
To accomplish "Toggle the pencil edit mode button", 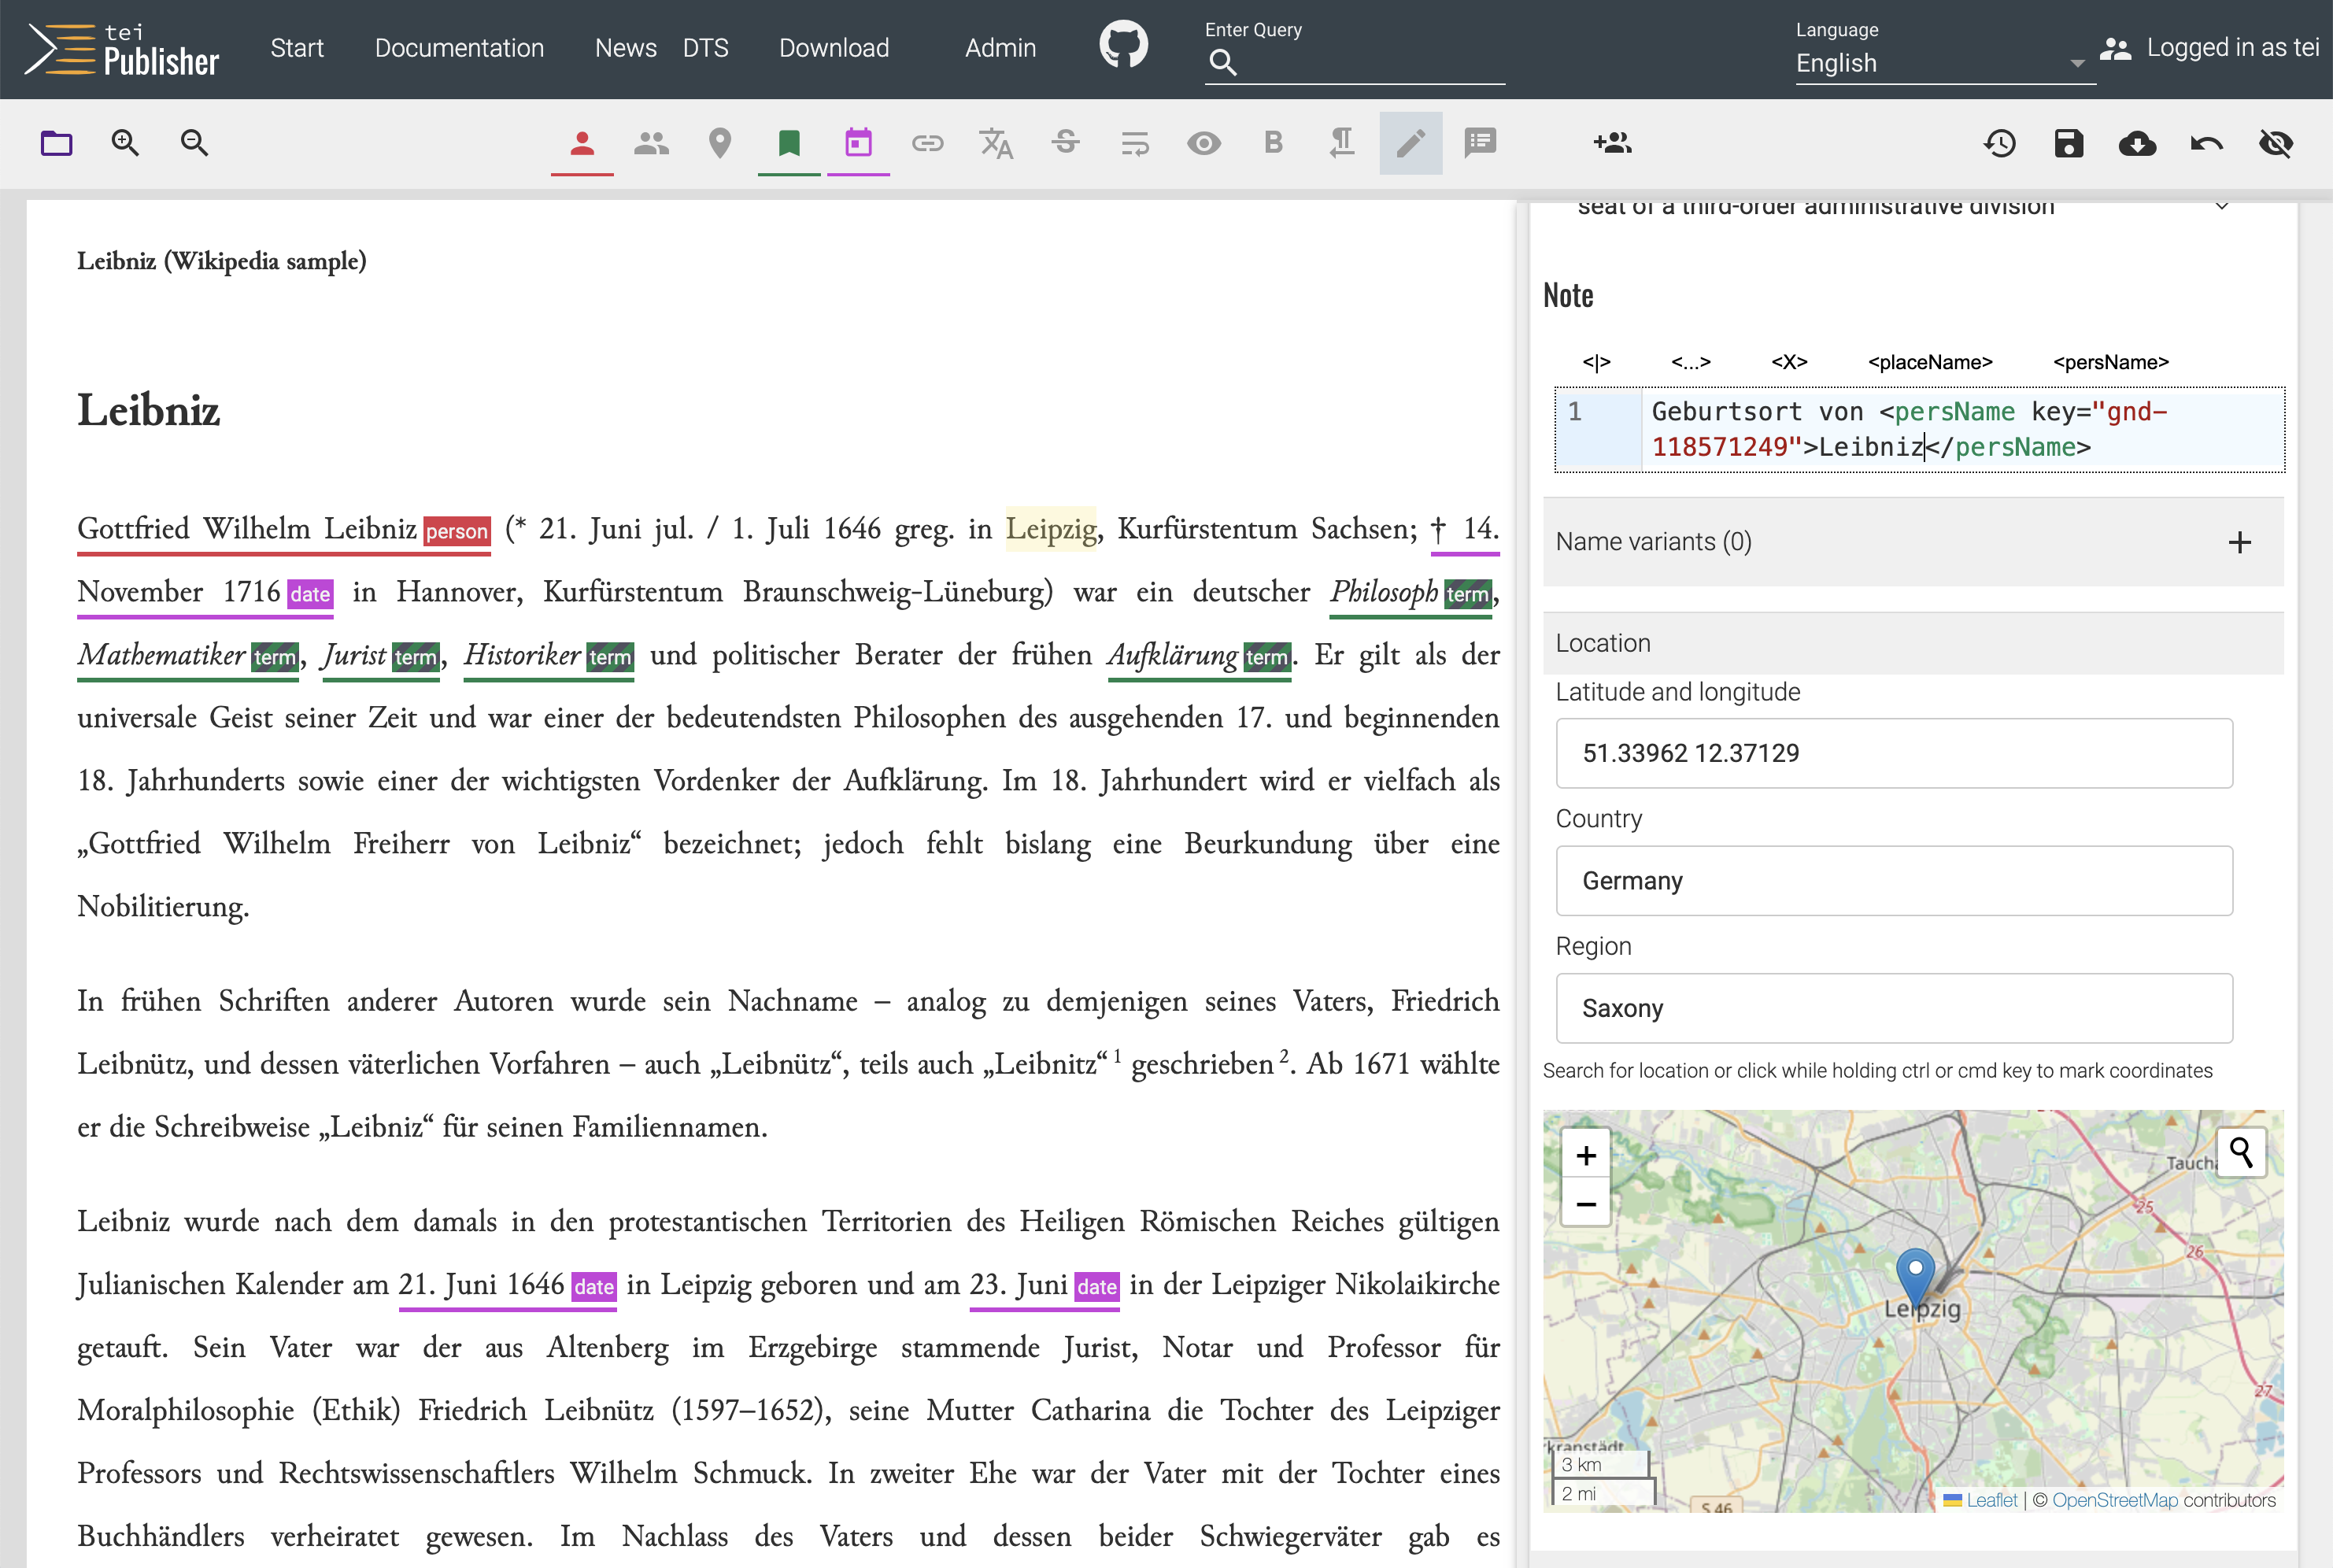I will [1410, 143].
